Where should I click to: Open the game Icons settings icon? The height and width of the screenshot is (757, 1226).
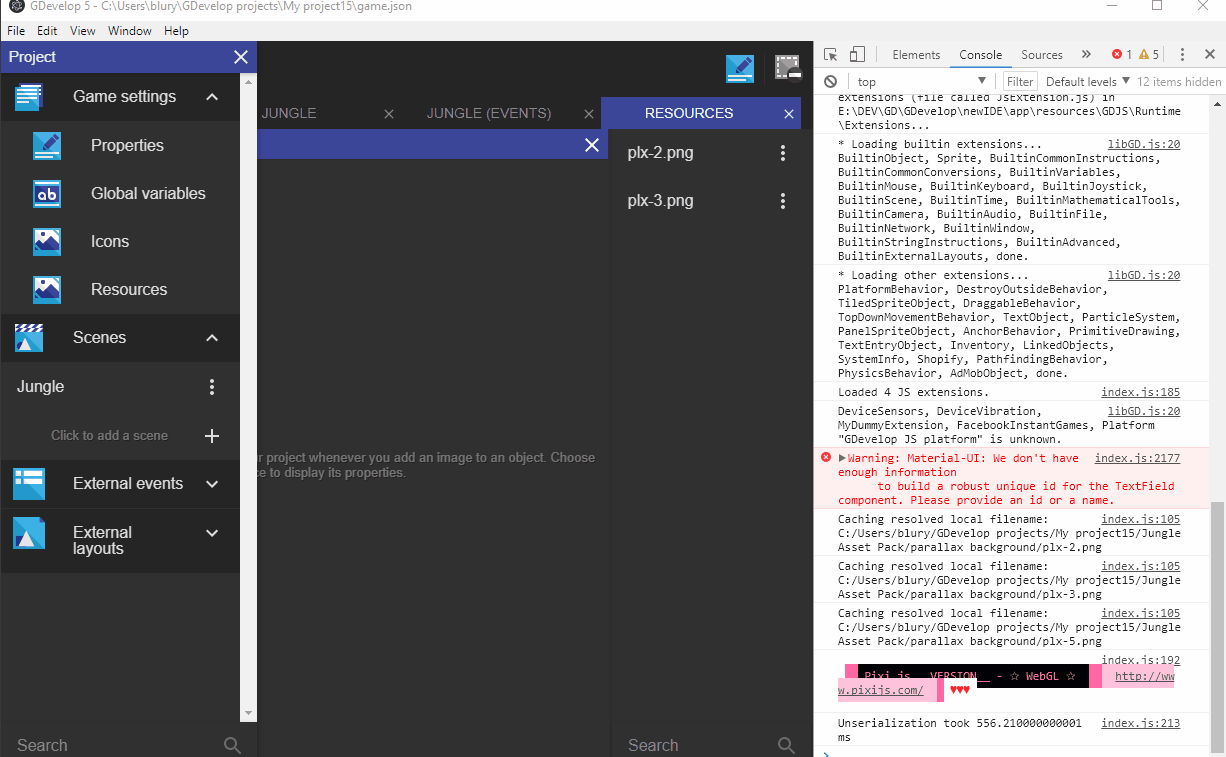tap(47, 241)
